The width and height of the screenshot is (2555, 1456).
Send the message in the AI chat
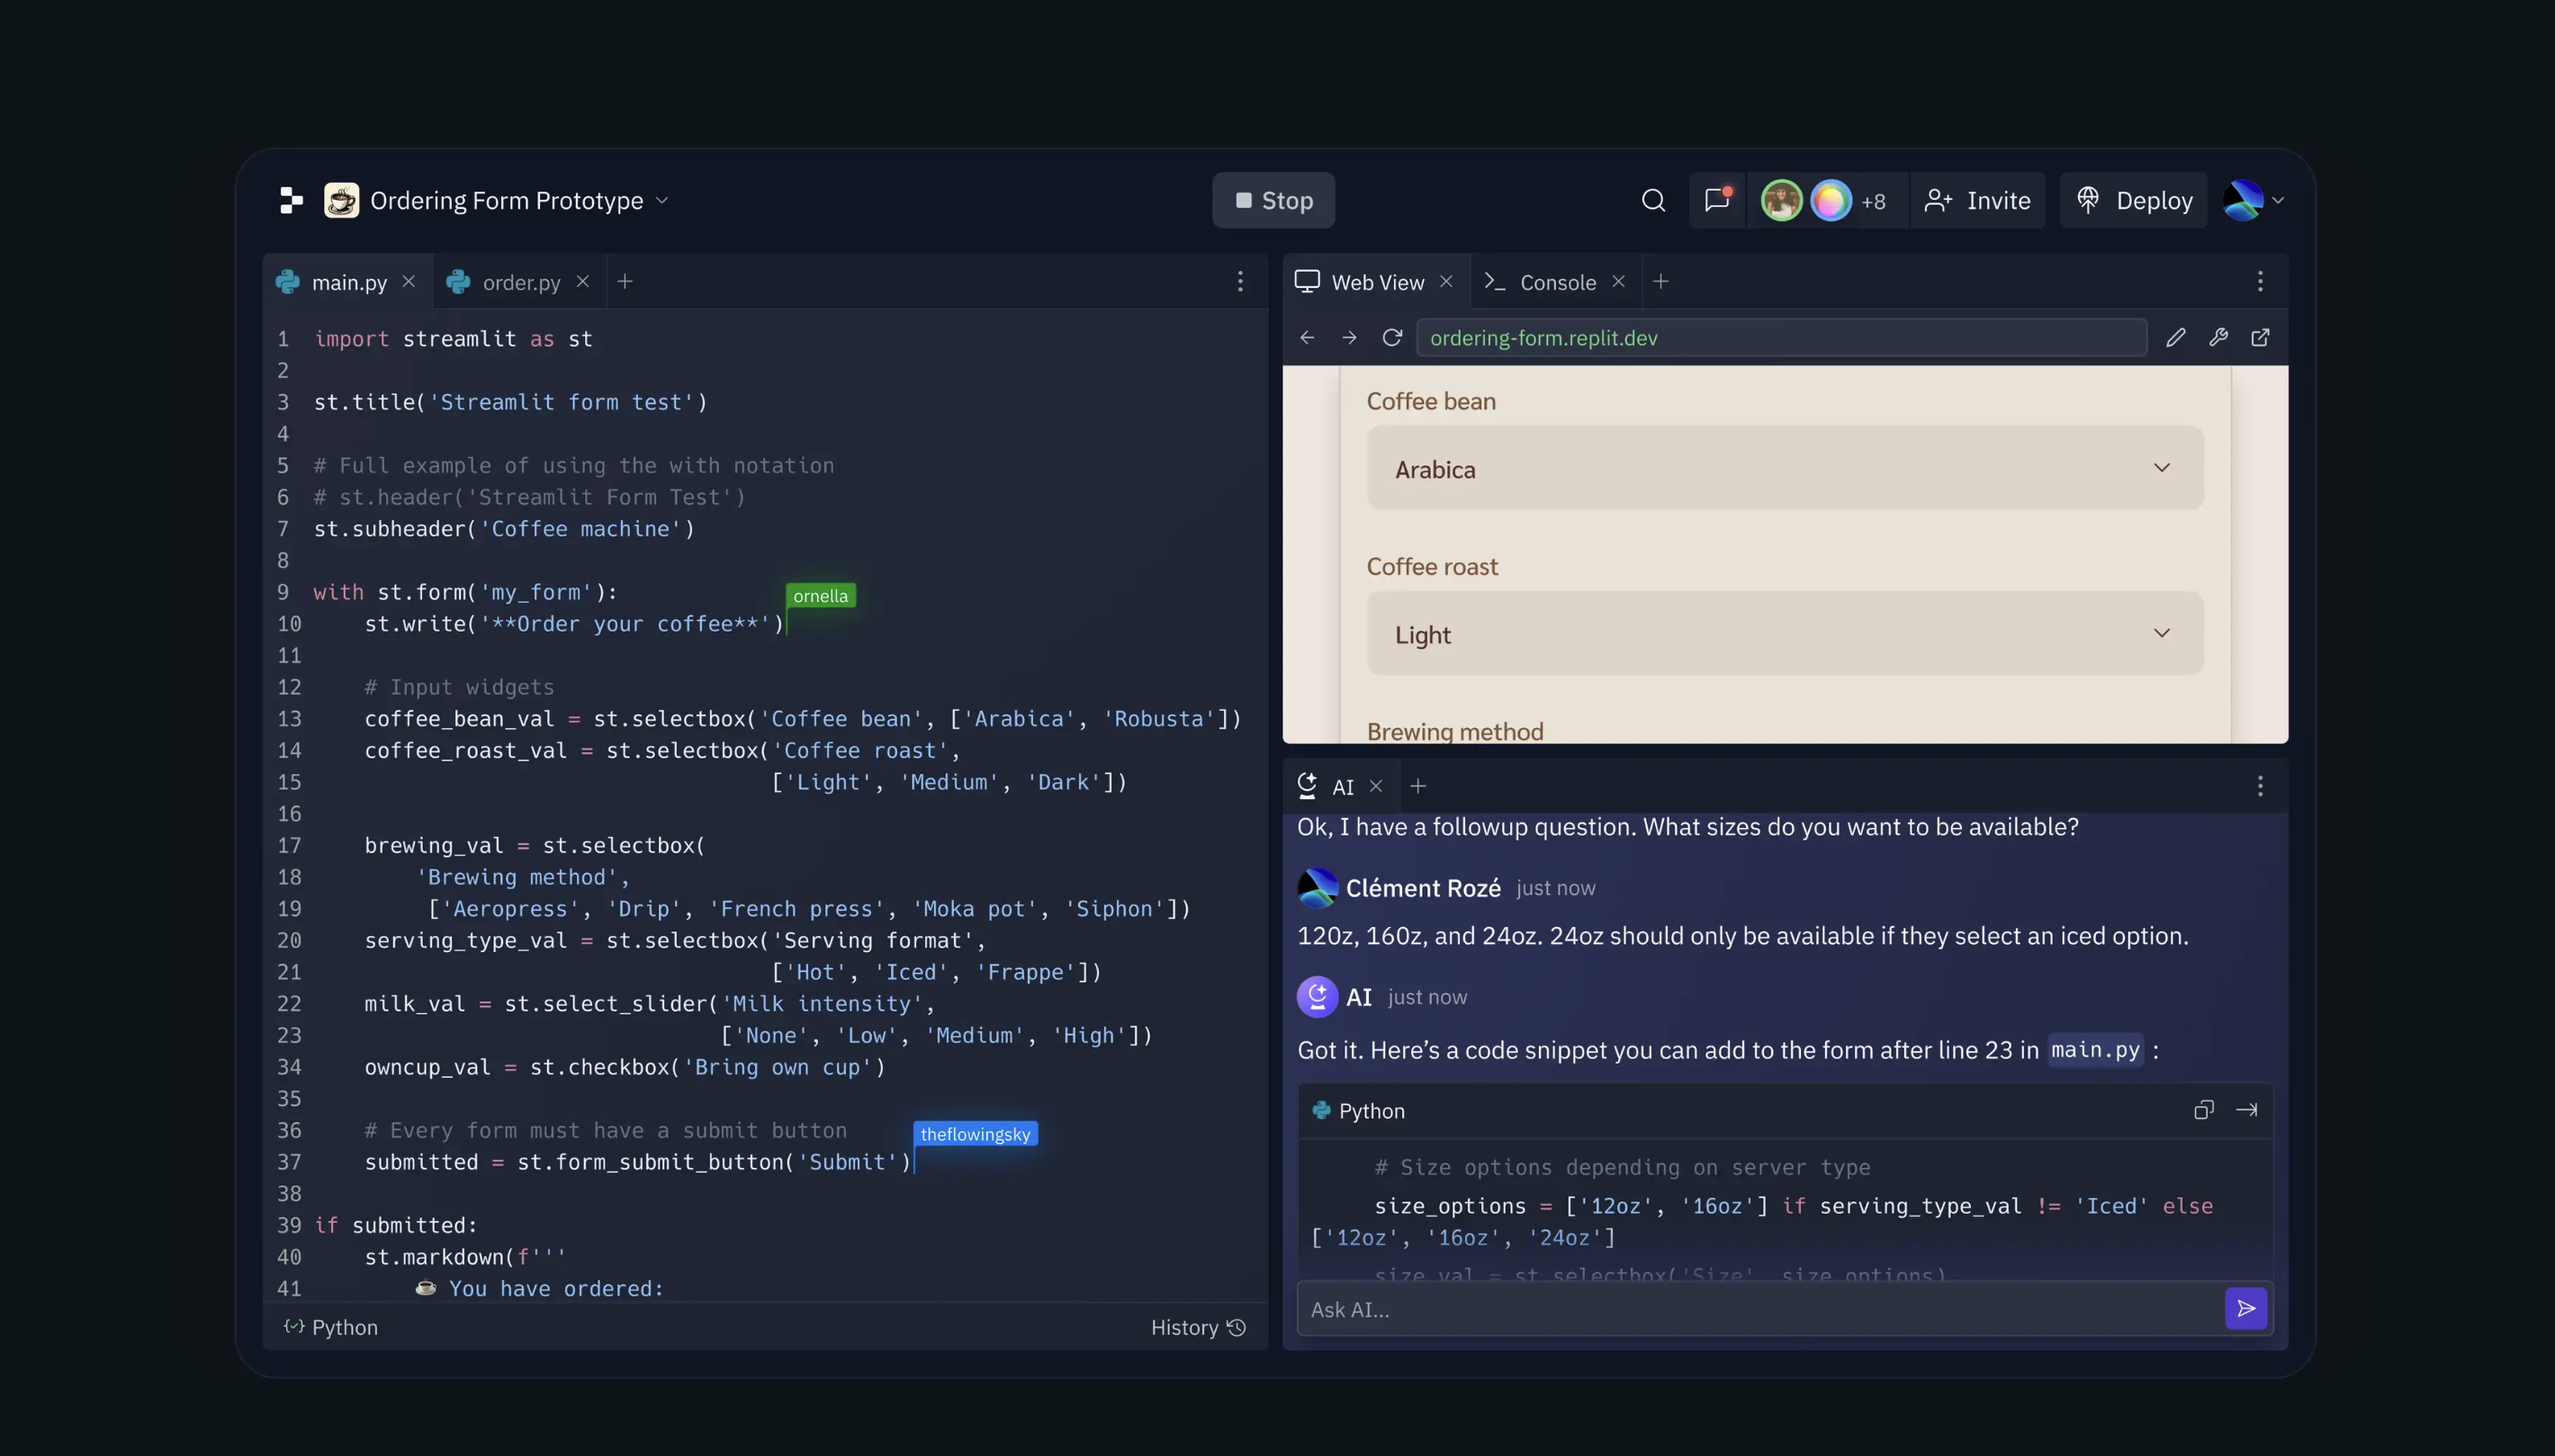point(2245,1308)
